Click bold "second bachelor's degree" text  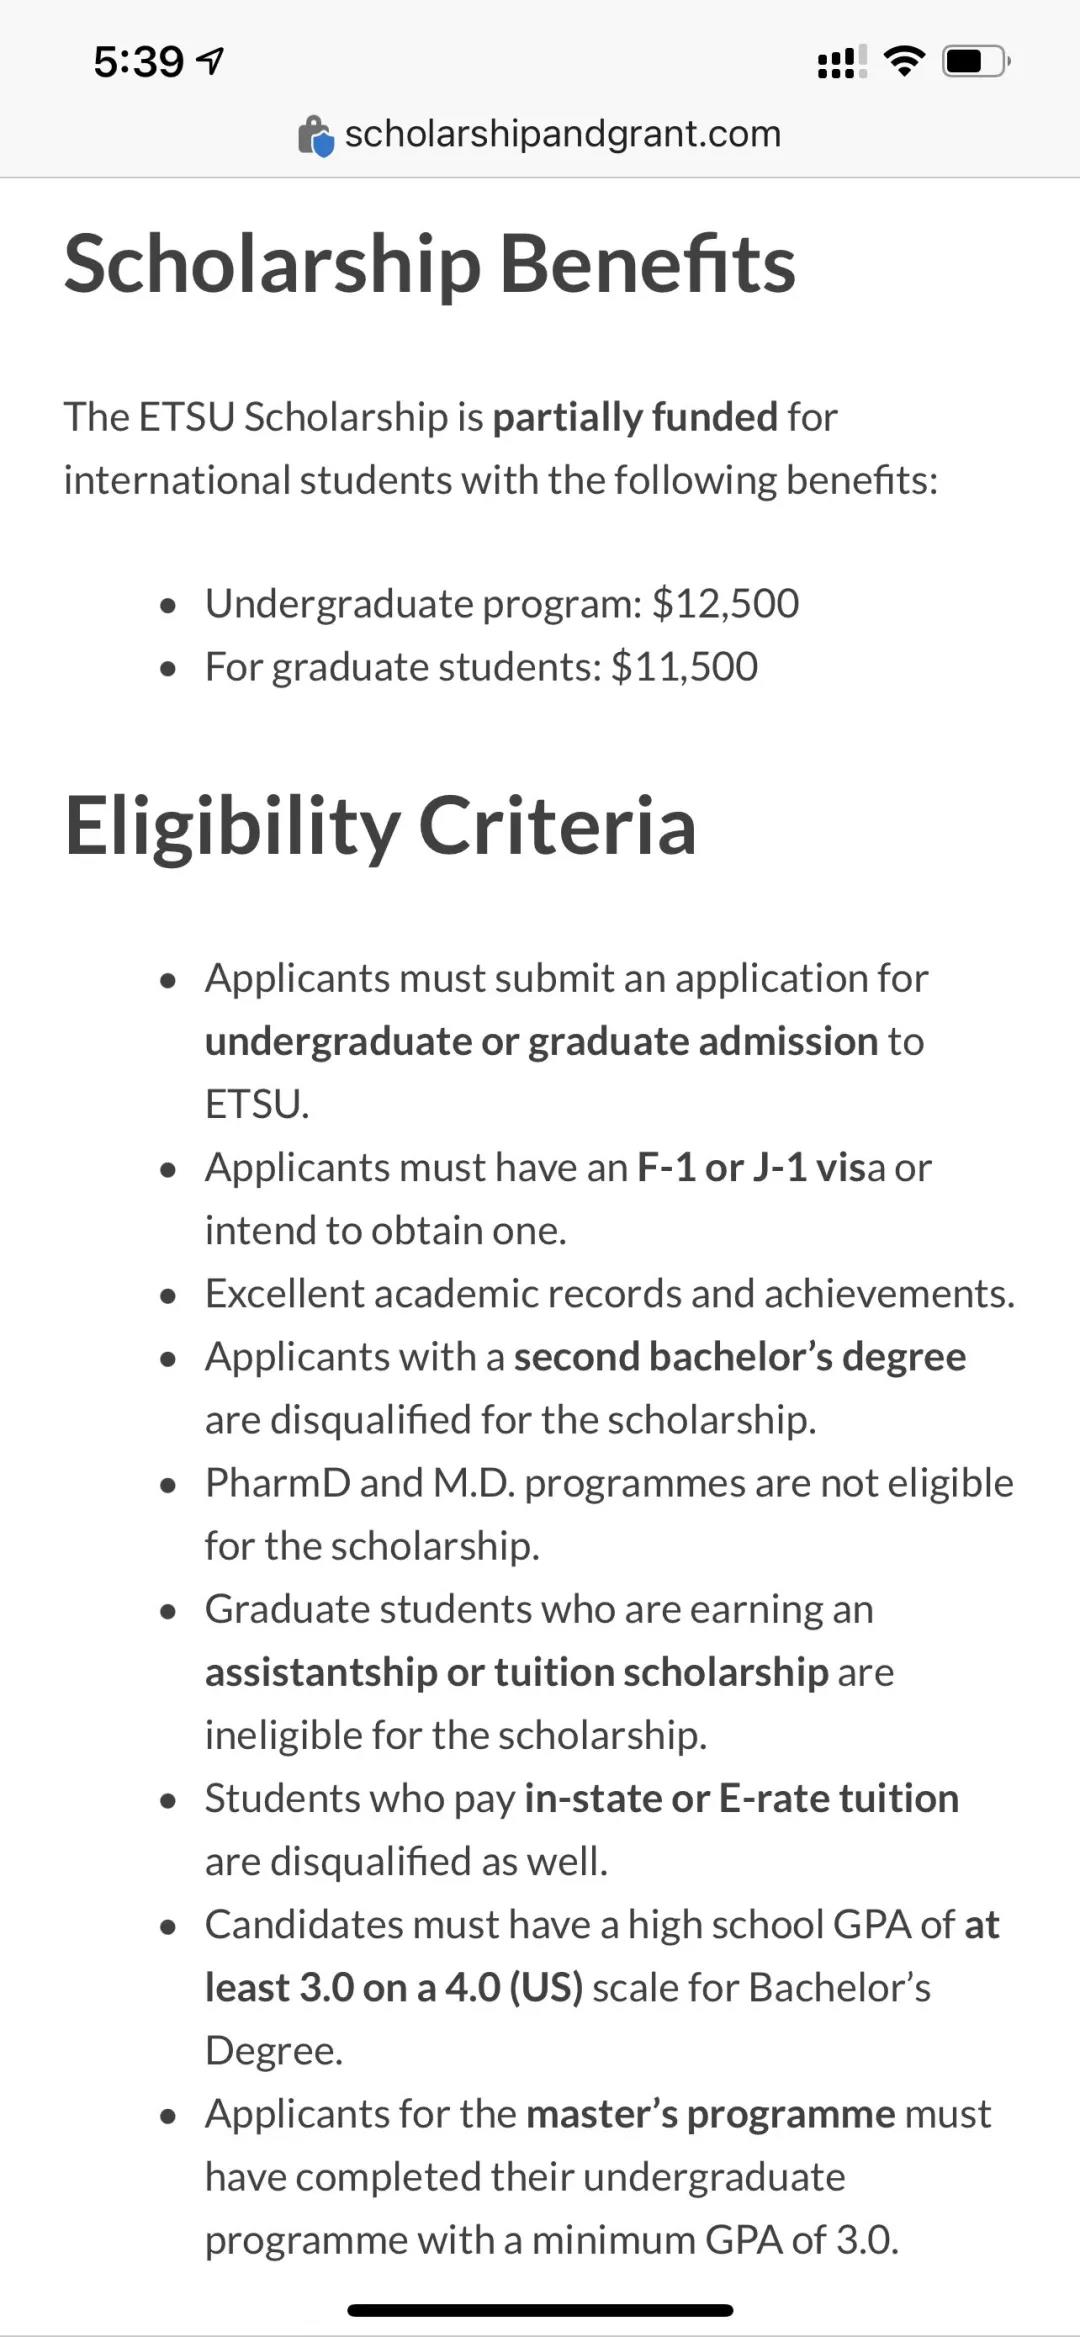pyautogui.click(x=740, y=1356)
